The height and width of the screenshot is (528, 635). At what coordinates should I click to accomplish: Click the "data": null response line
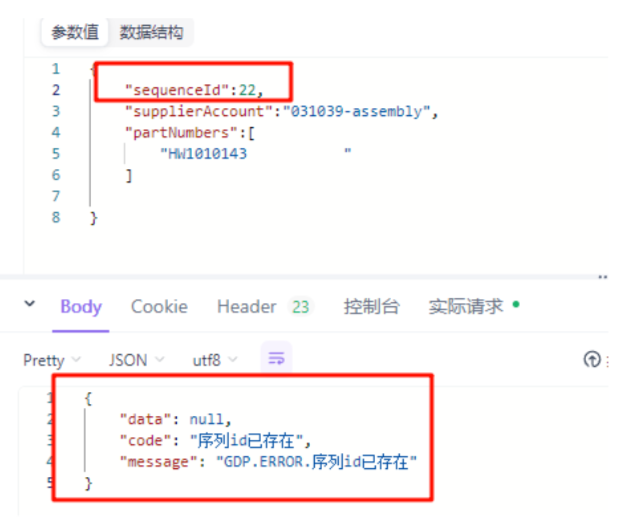pos(175,419)
